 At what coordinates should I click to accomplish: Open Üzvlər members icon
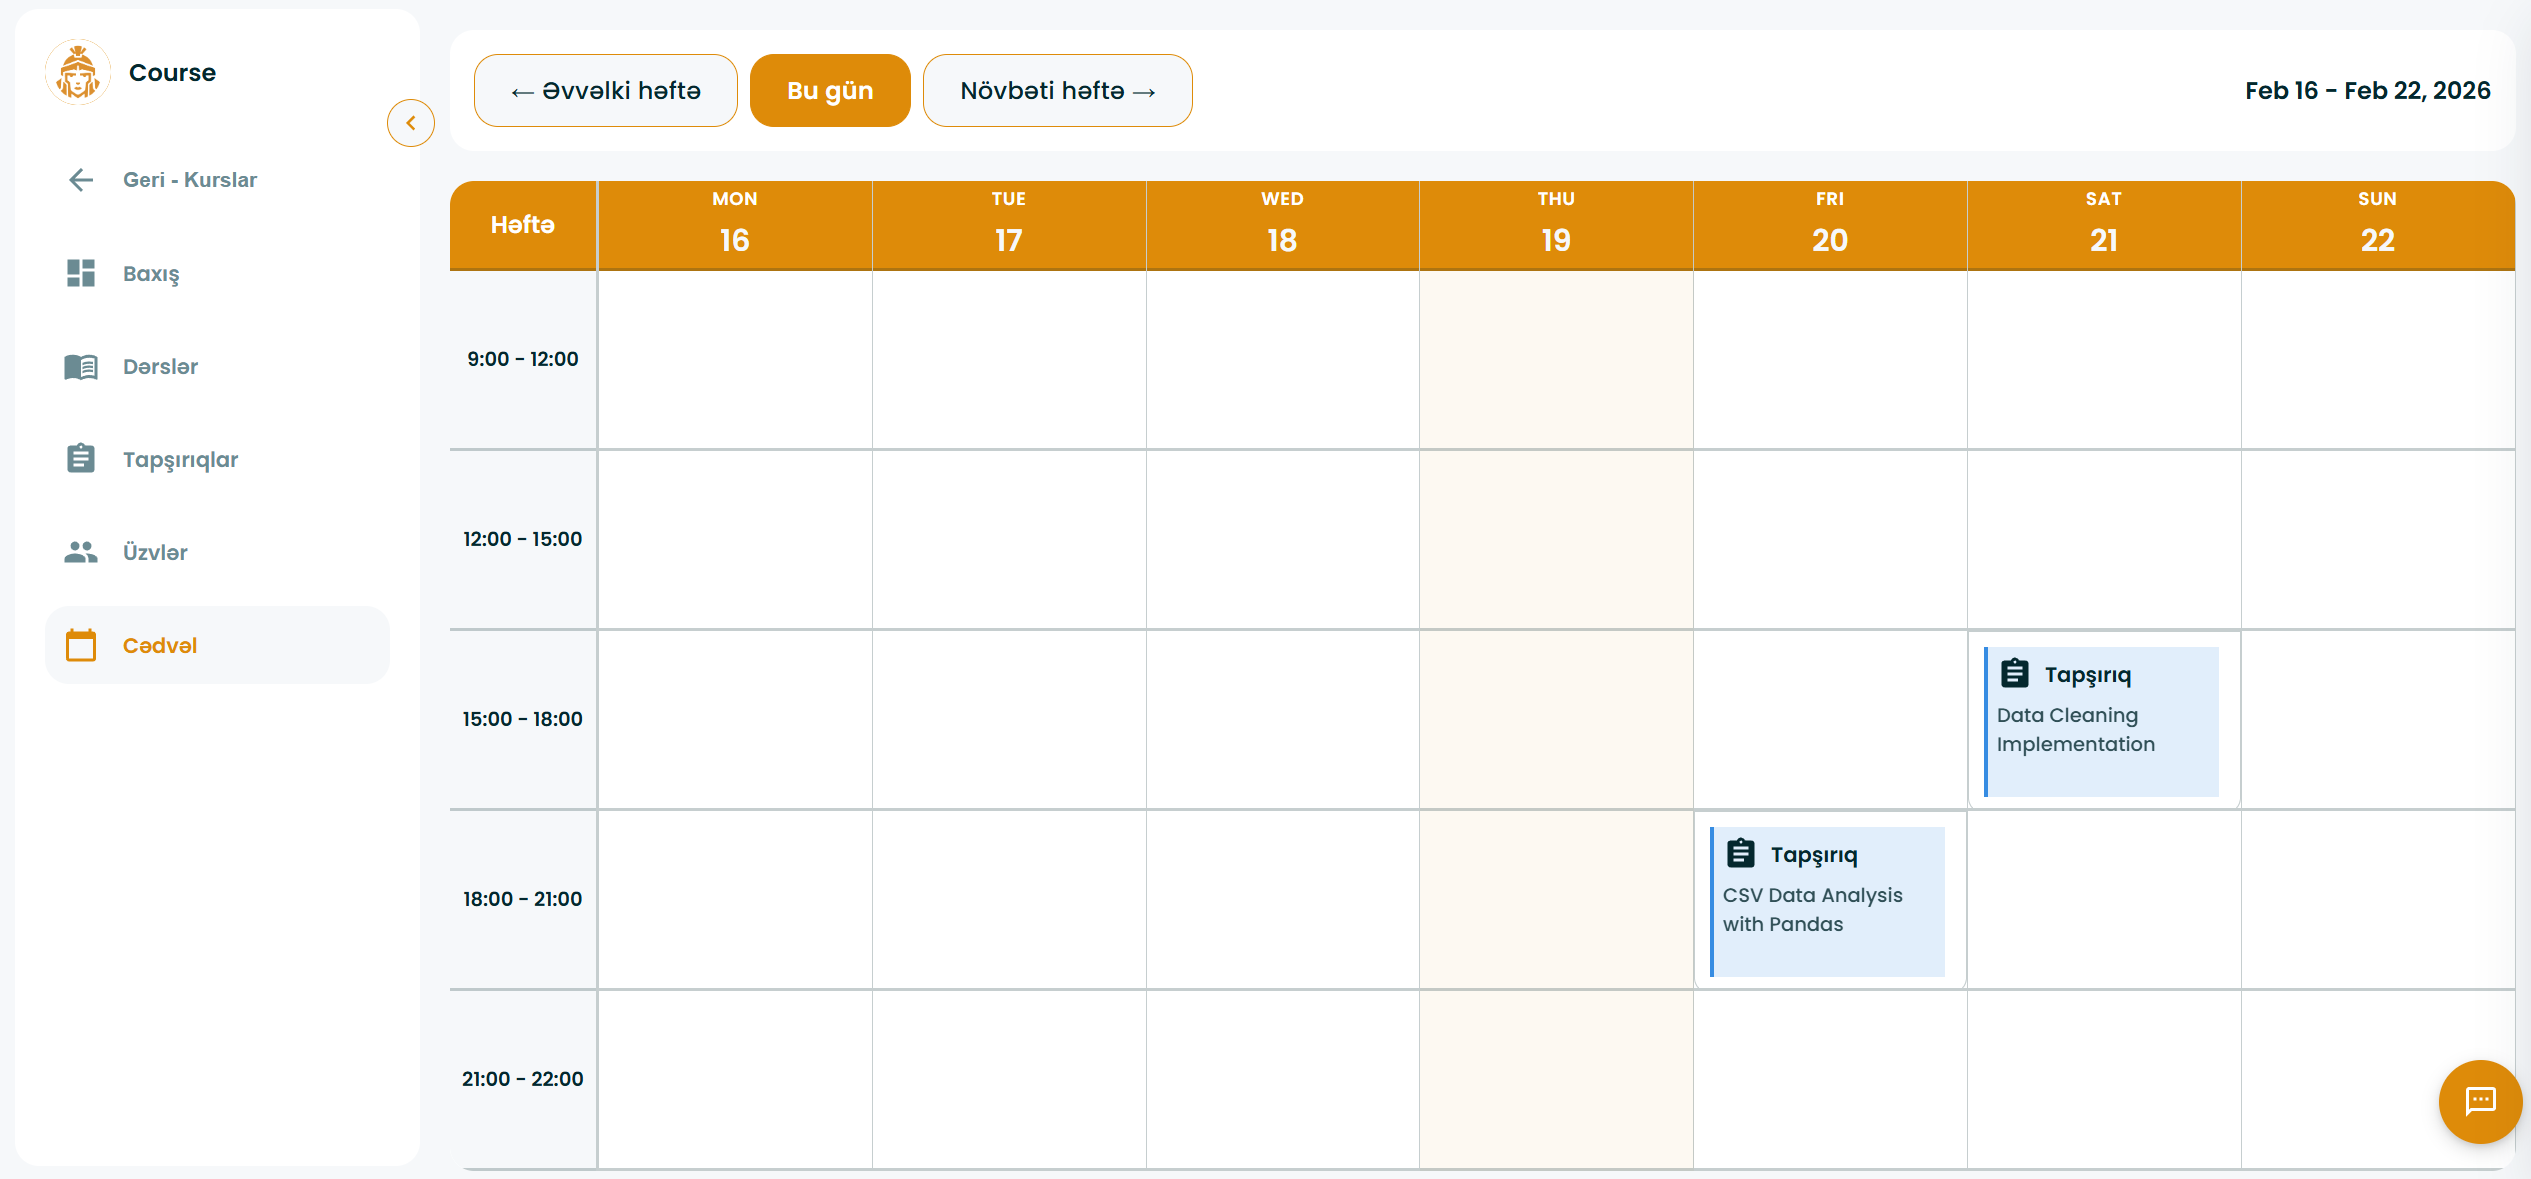tap(81, 552)
